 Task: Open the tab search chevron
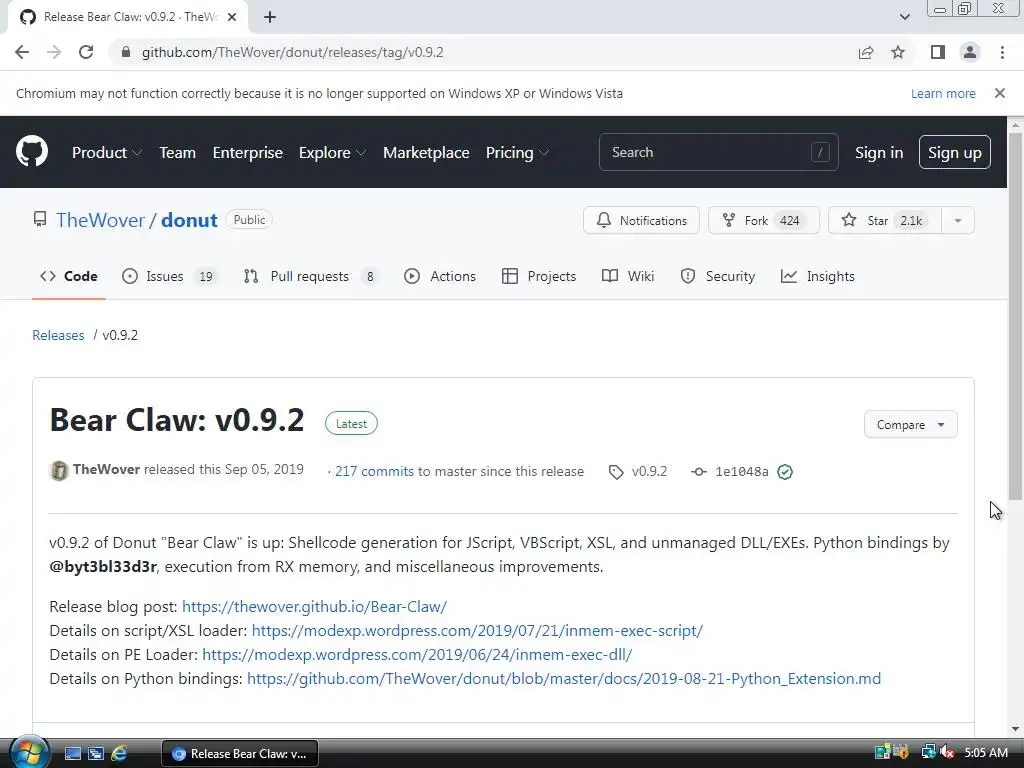904,17
